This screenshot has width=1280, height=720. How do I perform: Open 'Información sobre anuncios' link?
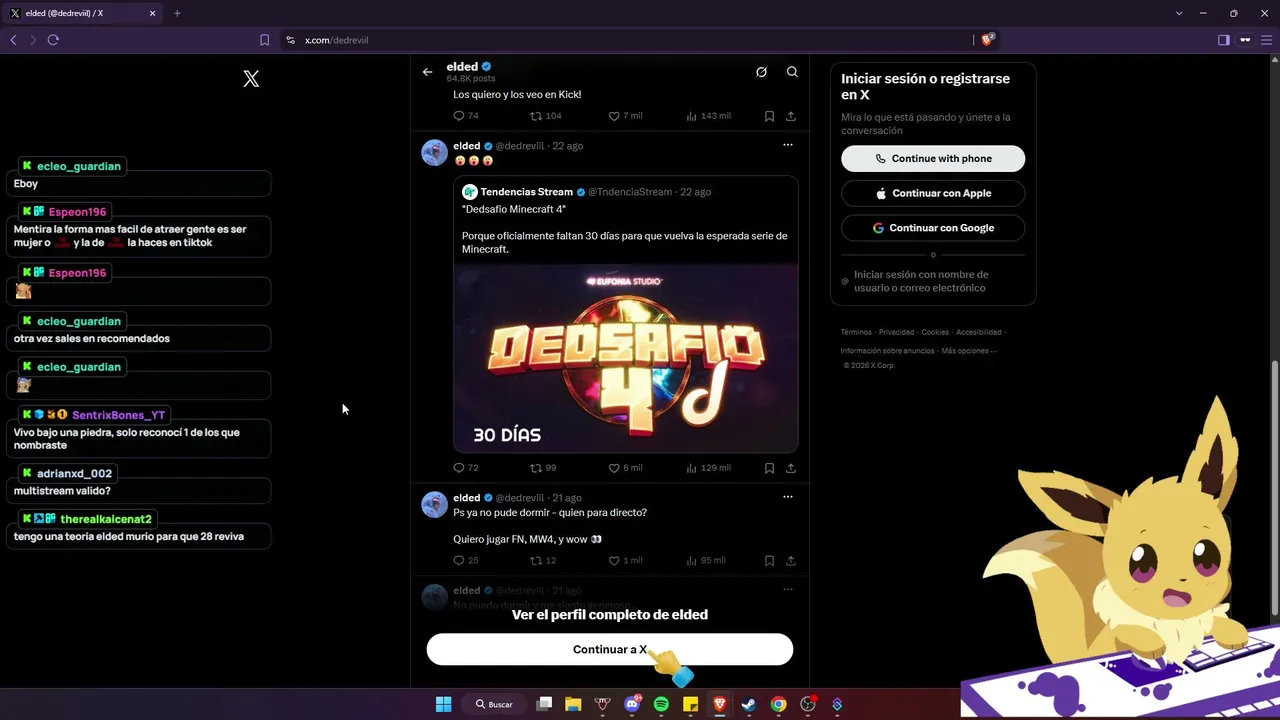[887, 351]
